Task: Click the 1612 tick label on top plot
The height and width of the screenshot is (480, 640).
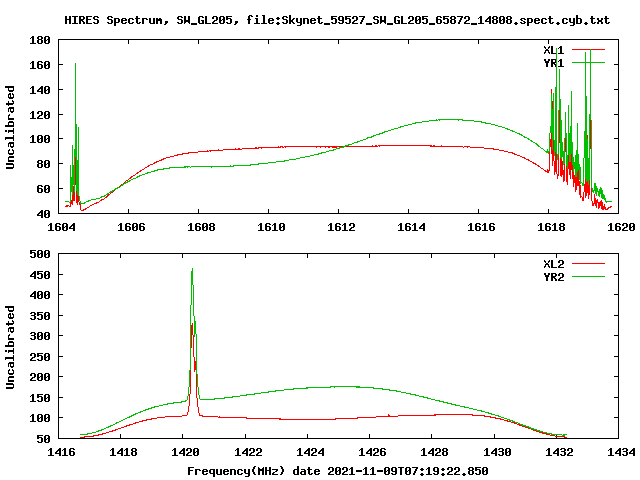Action: tap(341, 227)
